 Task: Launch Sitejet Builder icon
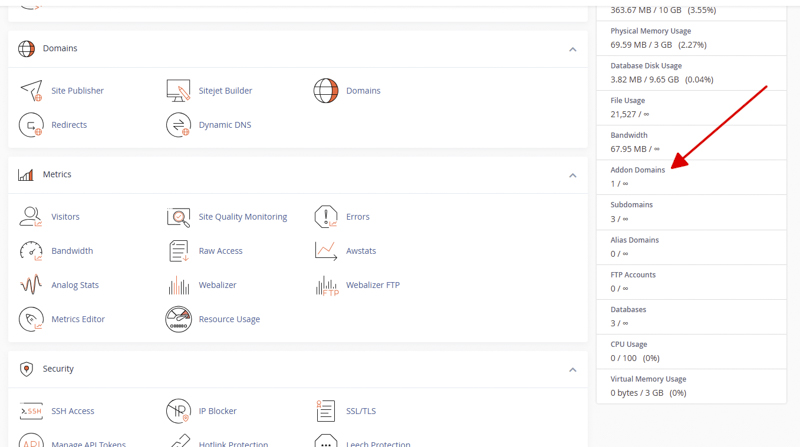click(x=179, y=90)
